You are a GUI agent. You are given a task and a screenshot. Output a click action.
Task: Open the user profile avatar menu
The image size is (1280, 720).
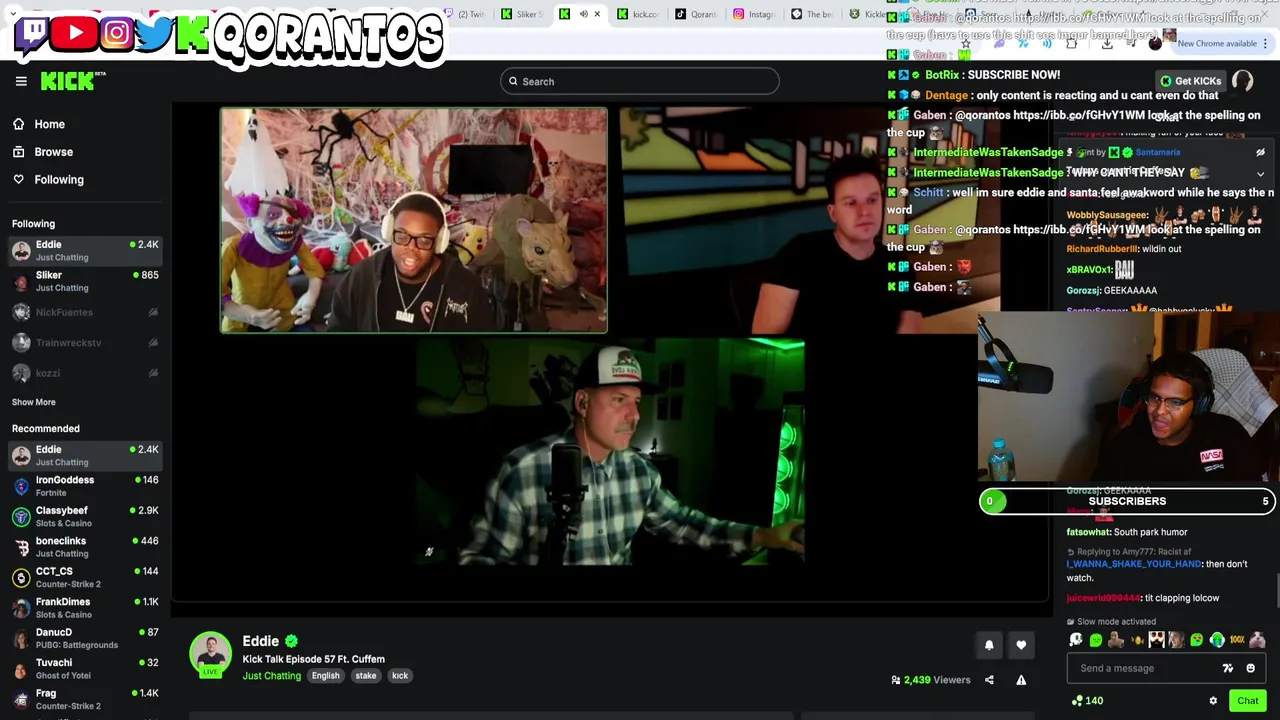[1242, 81]
